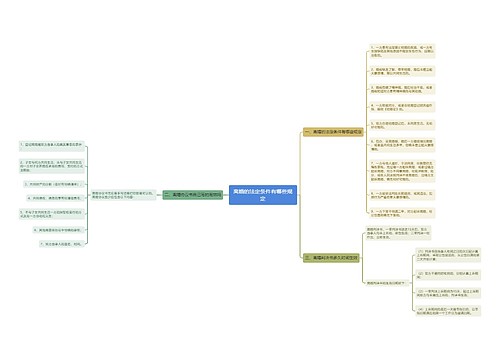Click the five-line yellow sub-item numbered 7
The height and width of the screenshot is (360, 500).
pos(402,171)
